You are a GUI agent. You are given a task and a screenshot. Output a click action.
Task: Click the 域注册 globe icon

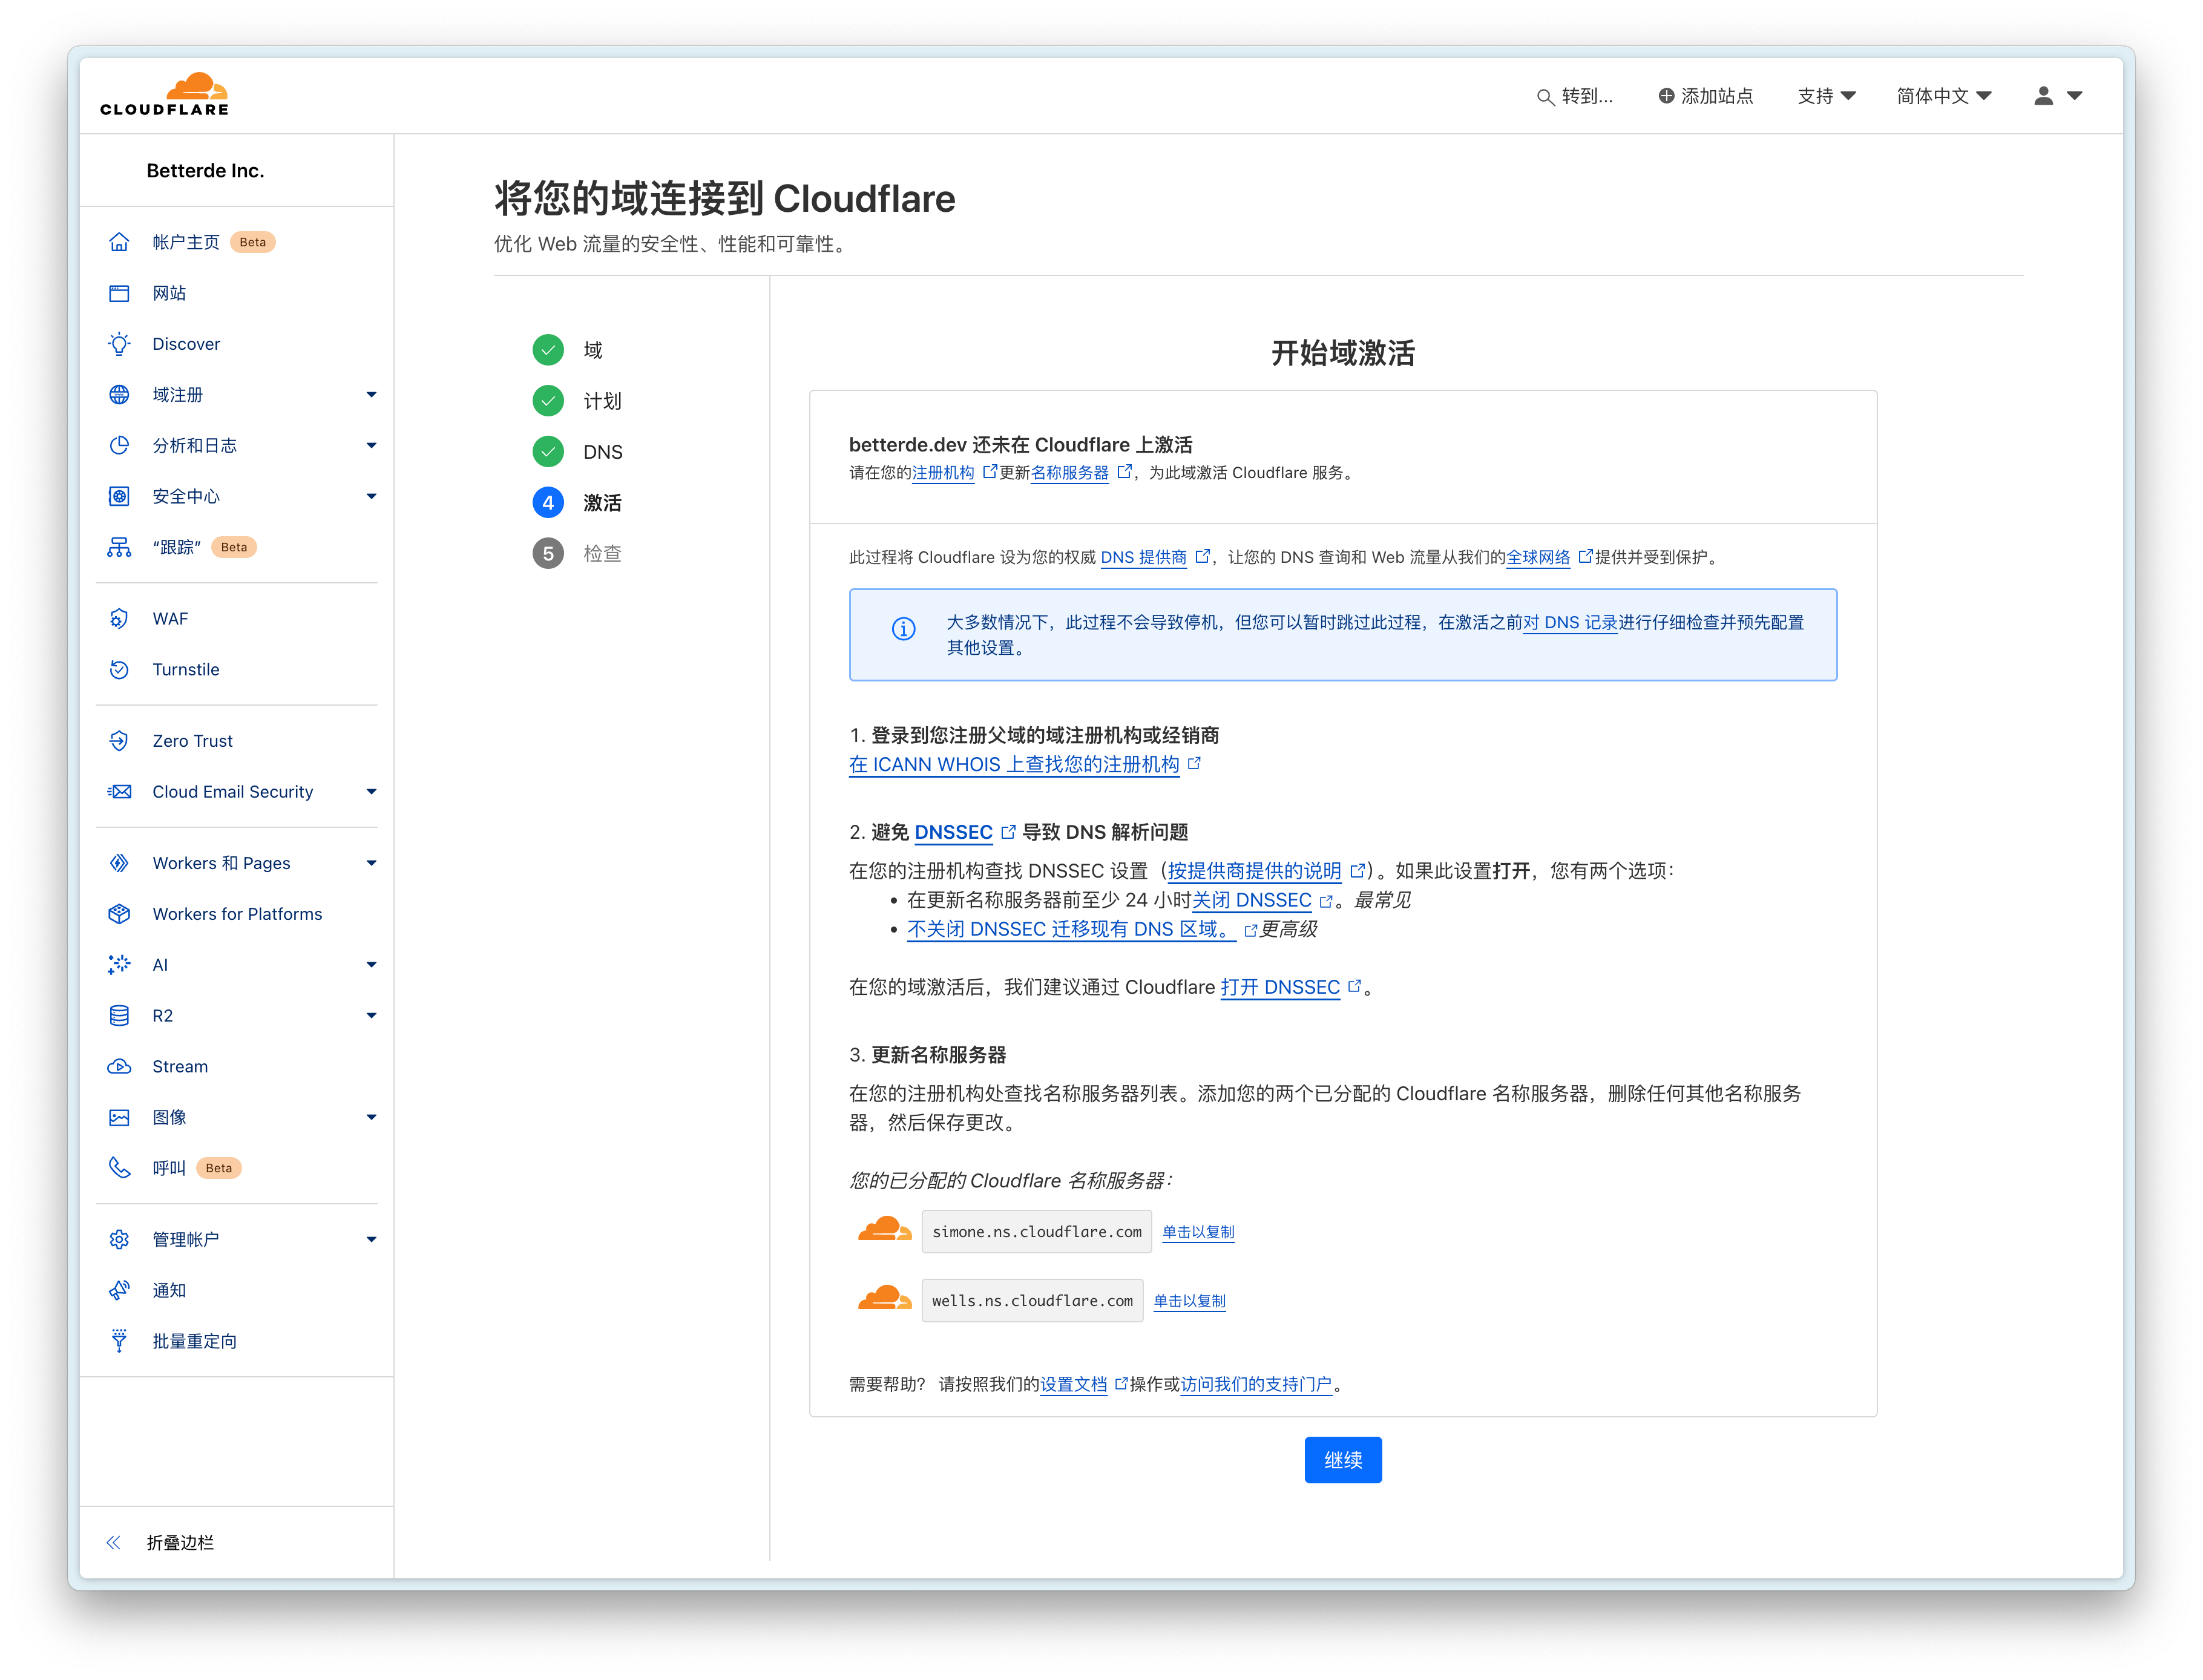119,394
